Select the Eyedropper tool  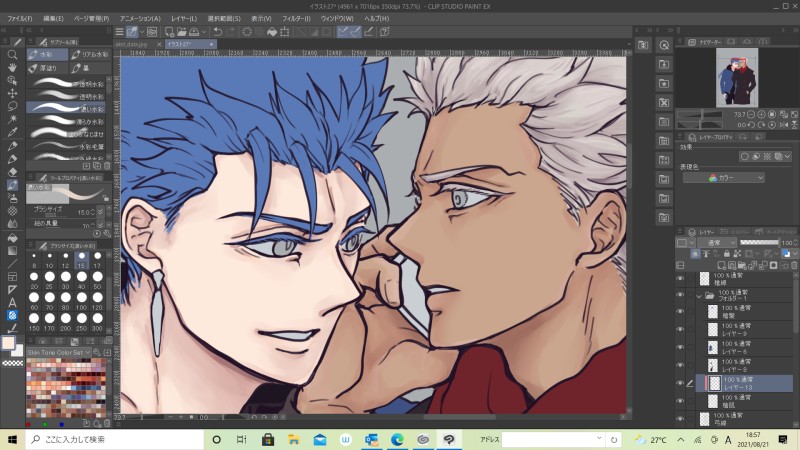click(12, 132)
